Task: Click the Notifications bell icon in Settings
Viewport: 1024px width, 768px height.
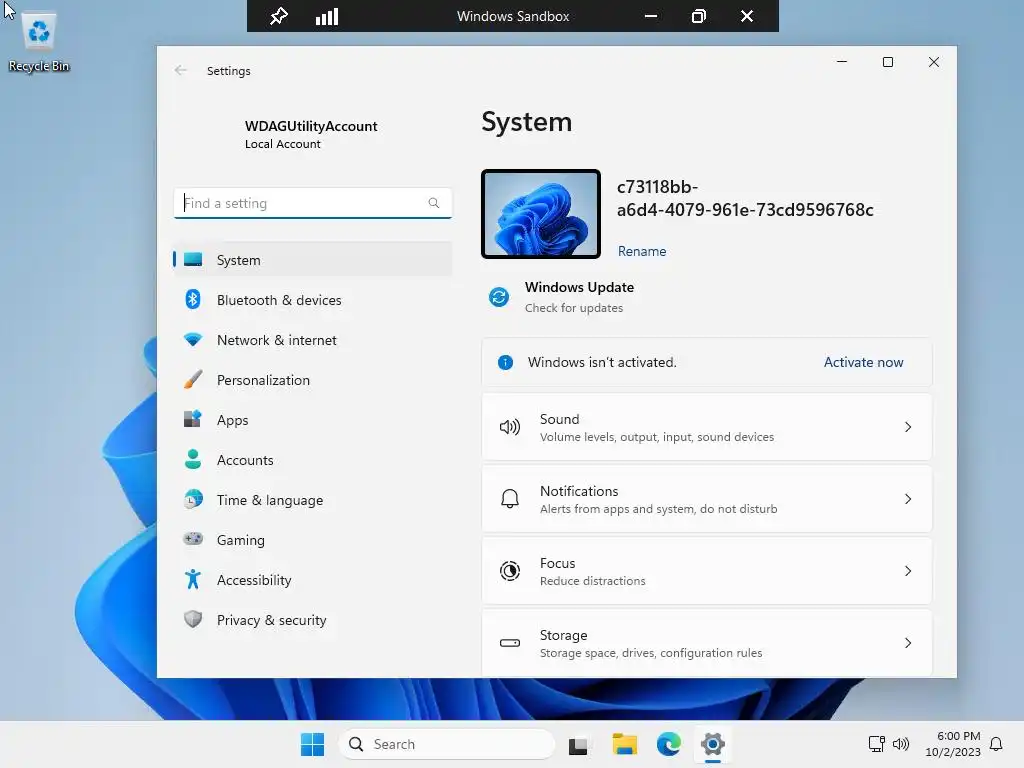Action: click(509, 499)
